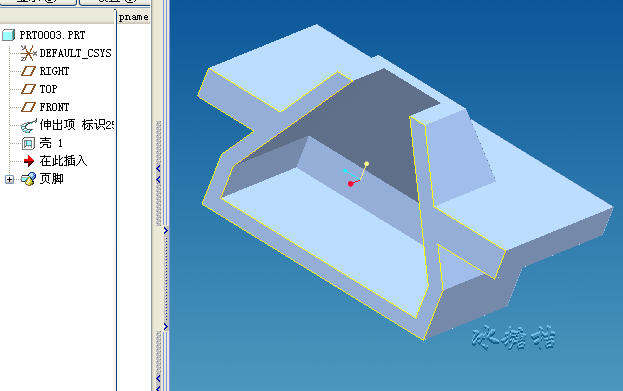This screenshot has height=391, width=623.
Task: Select DEFAULT_CSYS in model tree
Action: 75,53
